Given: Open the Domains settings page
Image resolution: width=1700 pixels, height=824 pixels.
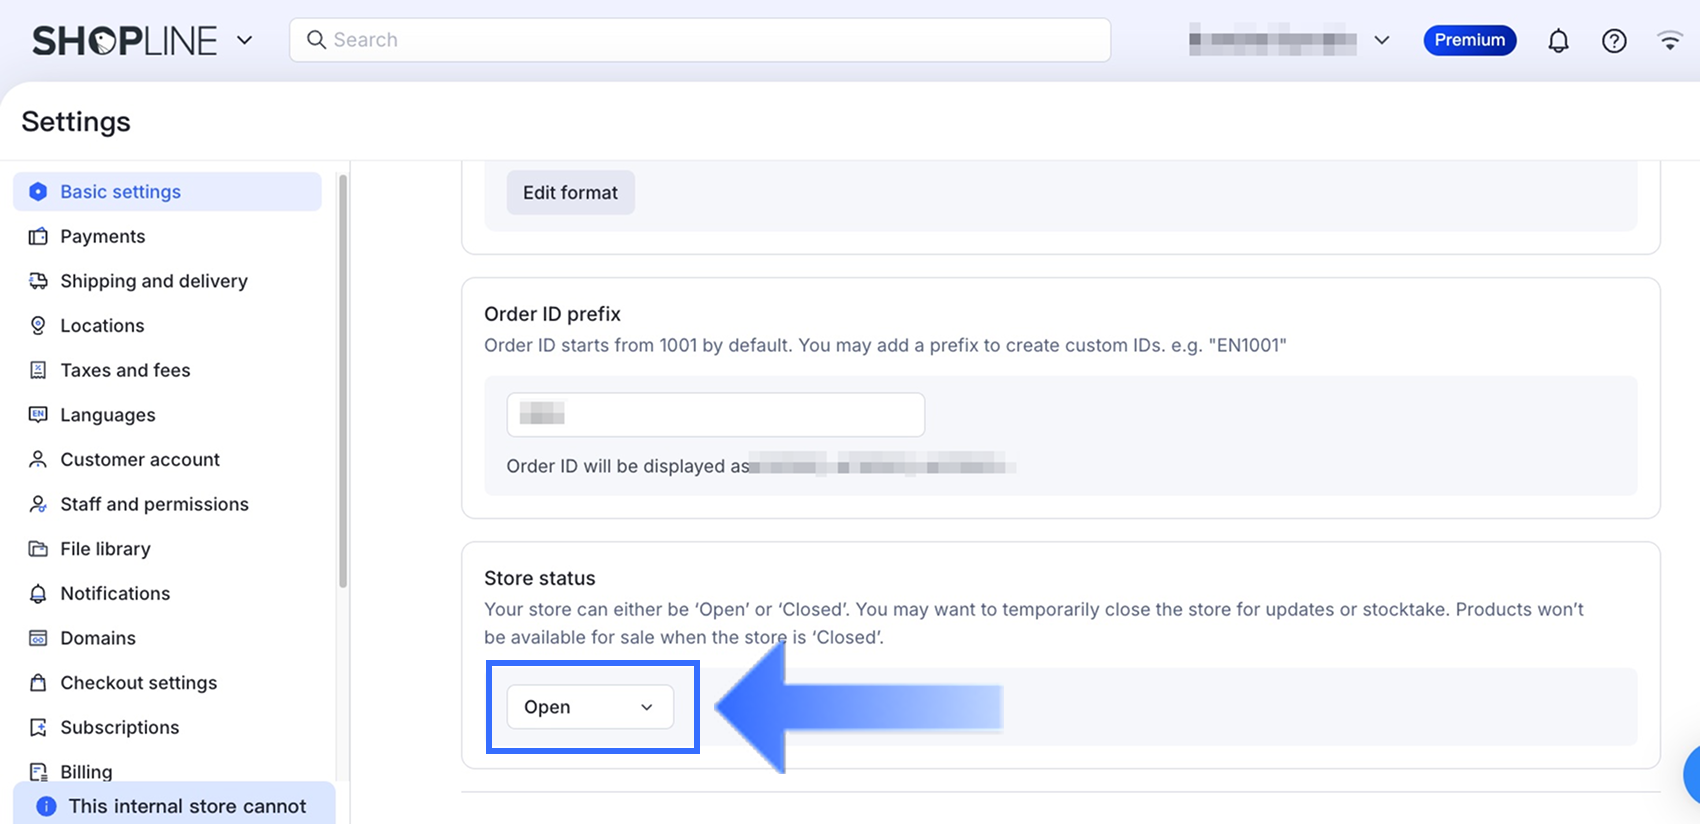Looking at the screenshot, I should (x=98, y=638).
